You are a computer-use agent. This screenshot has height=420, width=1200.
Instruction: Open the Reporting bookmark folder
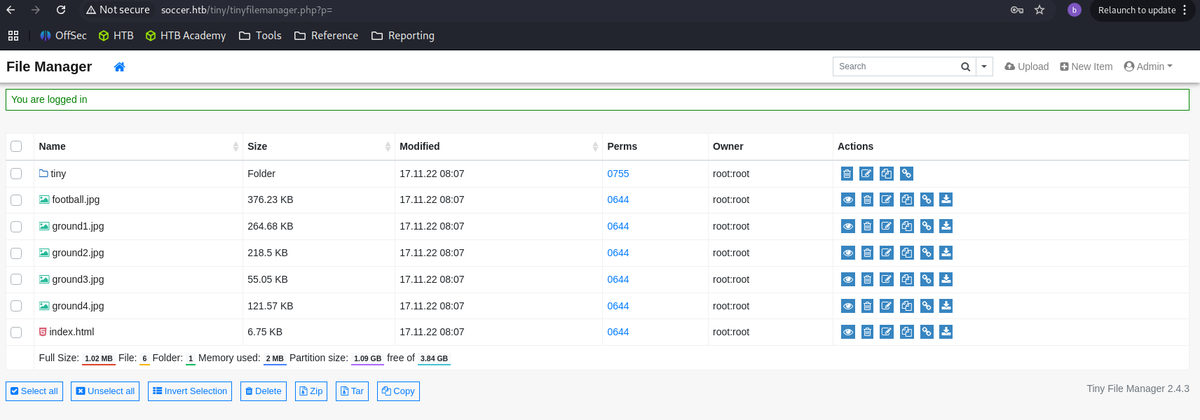point(403,36)
